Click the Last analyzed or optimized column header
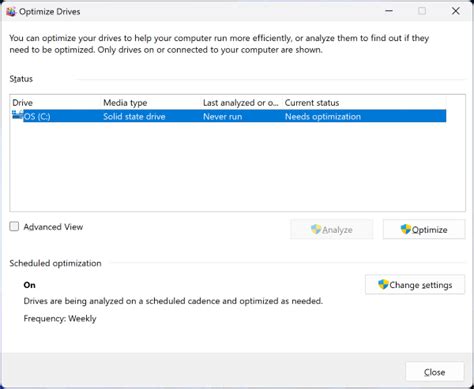The width and height of the screenshot is (474, 389). (240, 103)
